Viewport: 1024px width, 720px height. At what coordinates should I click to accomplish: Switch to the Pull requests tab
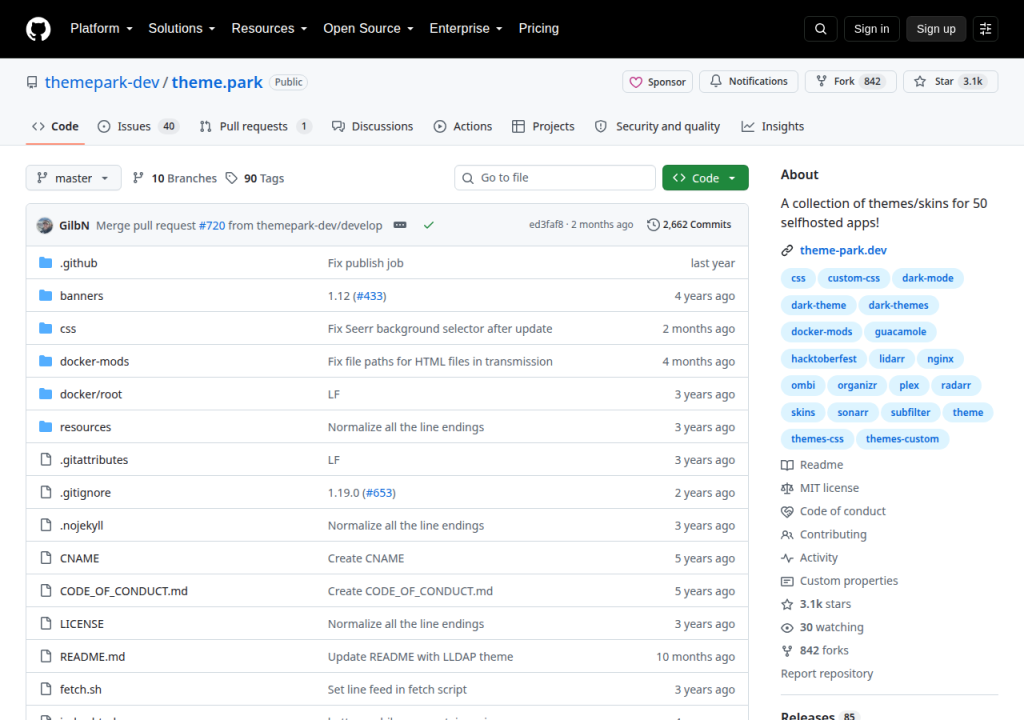click(255, 126)
